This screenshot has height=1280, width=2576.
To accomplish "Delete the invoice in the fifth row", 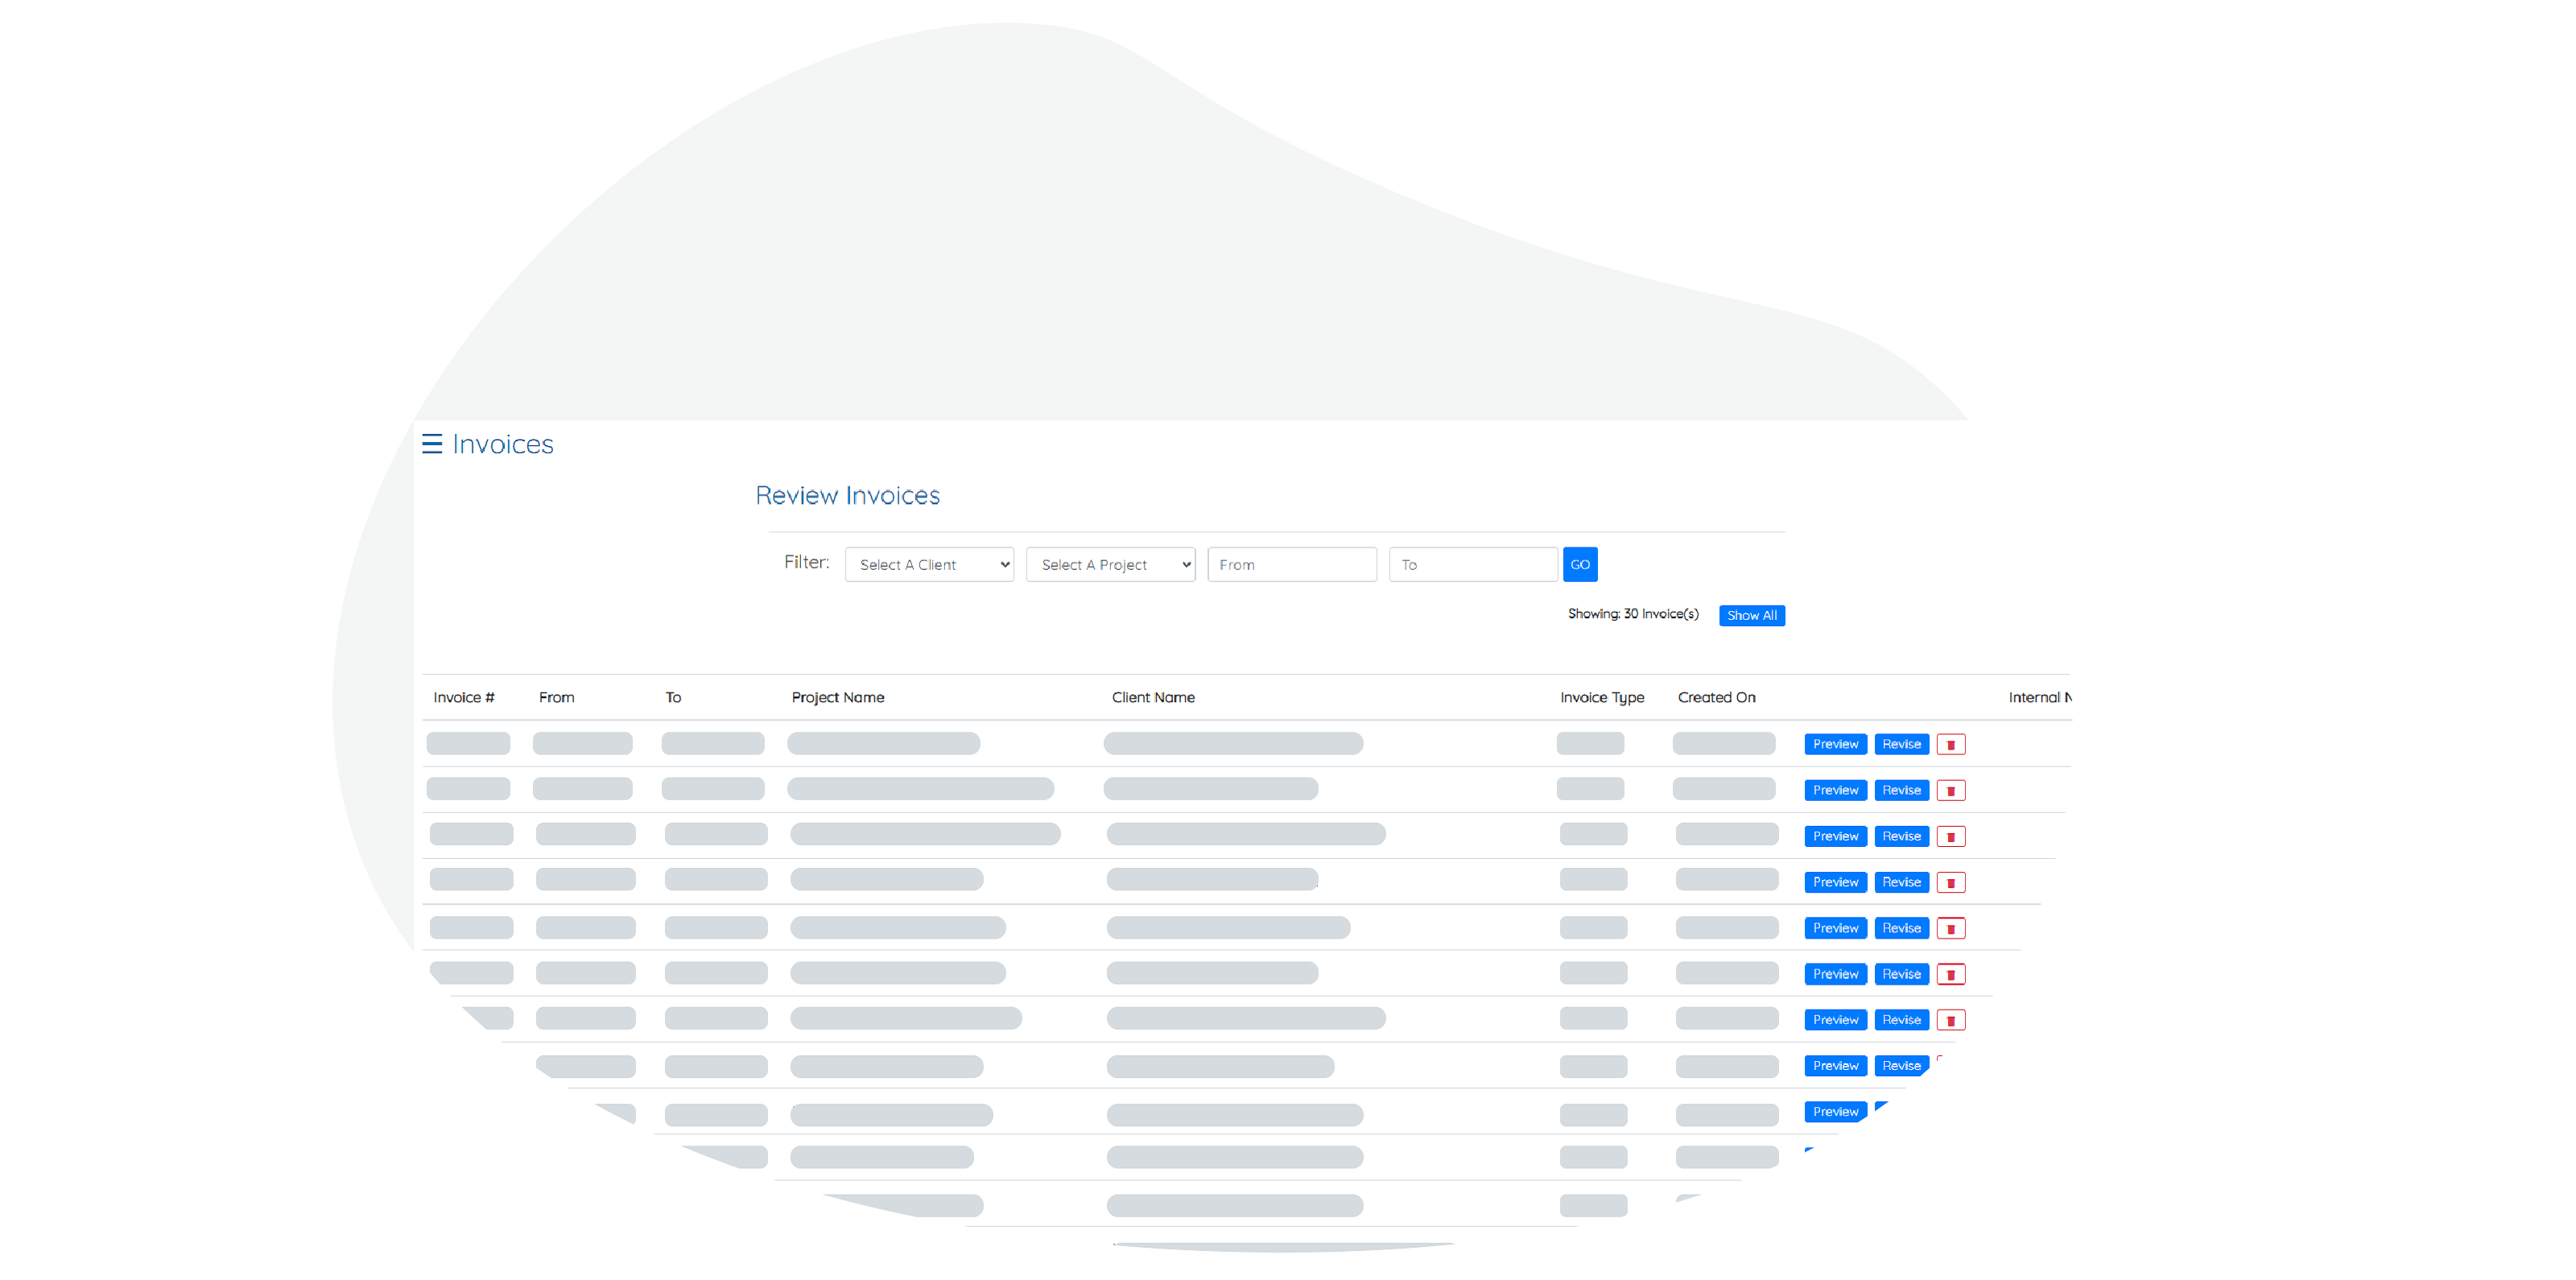I will click(1950, 928).
